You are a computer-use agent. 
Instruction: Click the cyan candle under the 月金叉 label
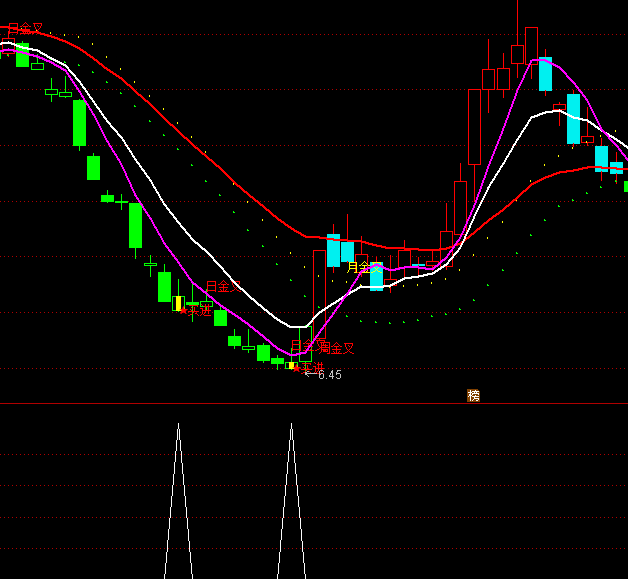376,277
